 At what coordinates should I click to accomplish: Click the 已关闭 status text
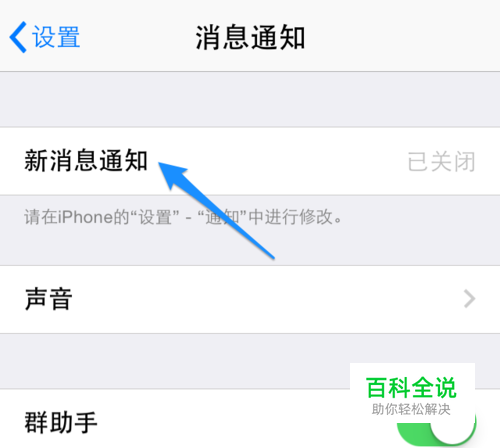click(441, 162)
